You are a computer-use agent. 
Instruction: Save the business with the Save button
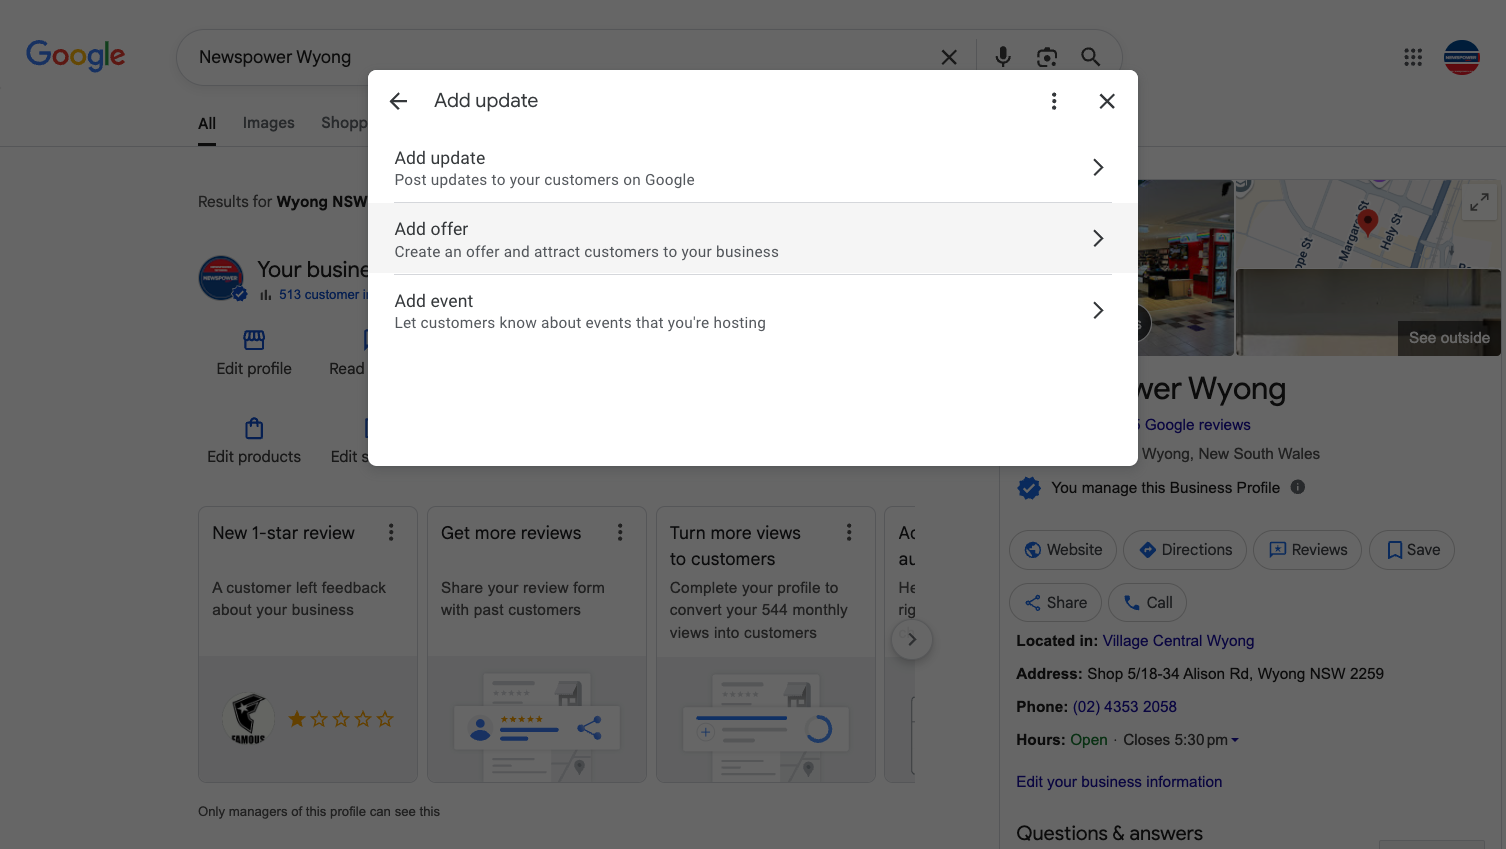coord(1412,550)
